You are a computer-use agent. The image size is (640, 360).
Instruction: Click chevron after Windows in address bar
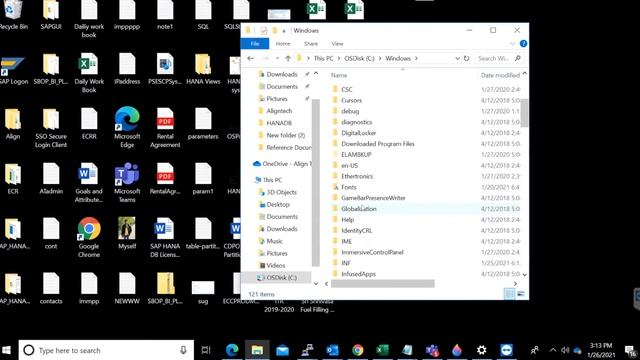click(x=416, y=58)
